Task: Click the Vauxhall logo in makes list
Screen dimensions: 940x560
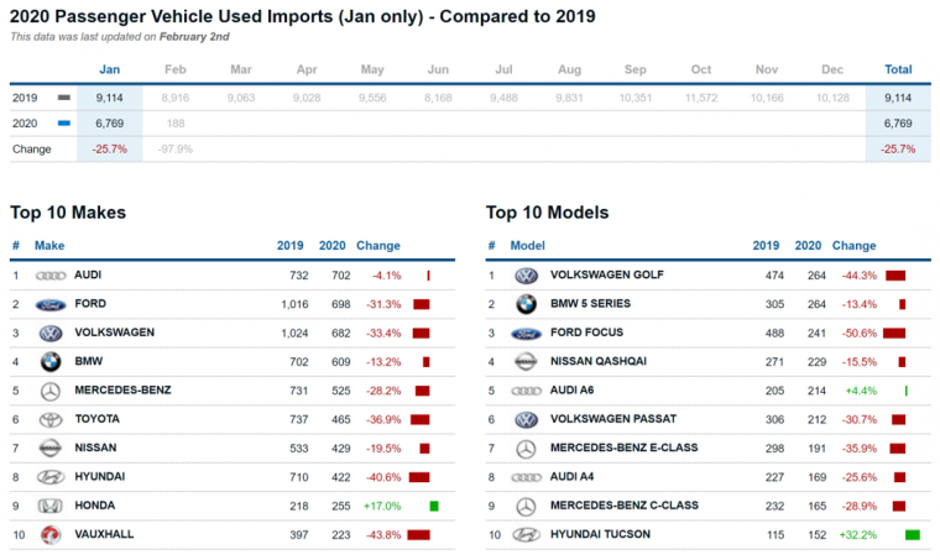Action: tap(50, 535)
